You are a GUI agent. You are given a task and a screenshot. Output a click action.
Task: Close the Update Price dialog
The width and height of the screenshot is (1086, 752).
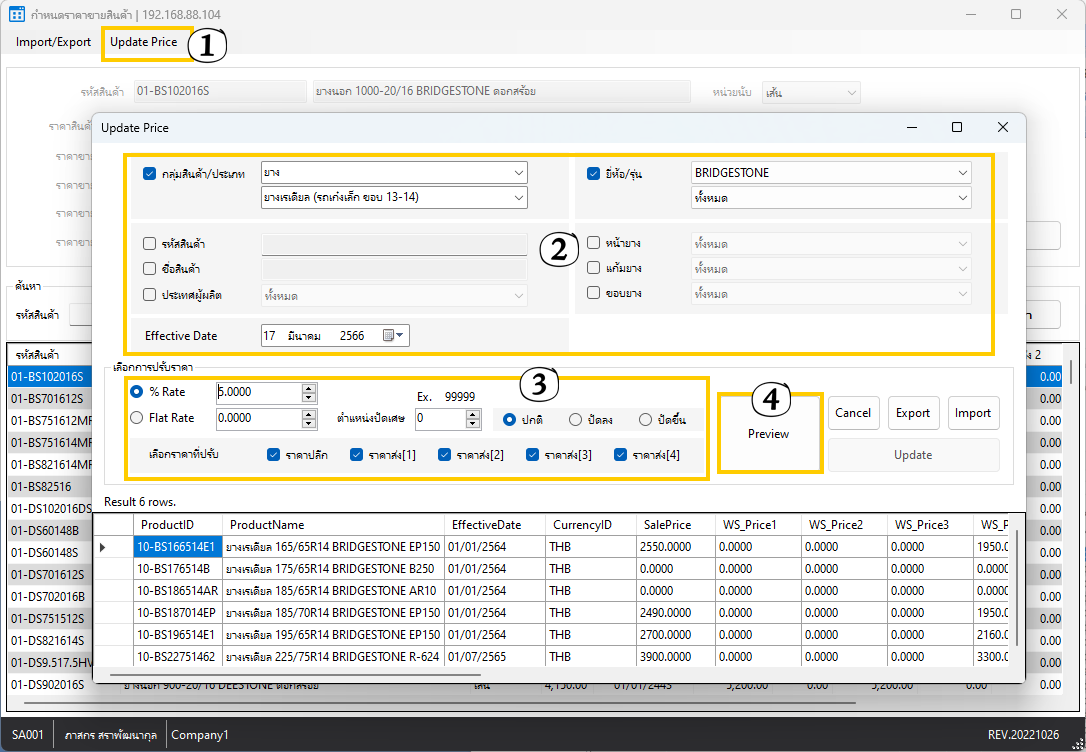(1003, 127)
